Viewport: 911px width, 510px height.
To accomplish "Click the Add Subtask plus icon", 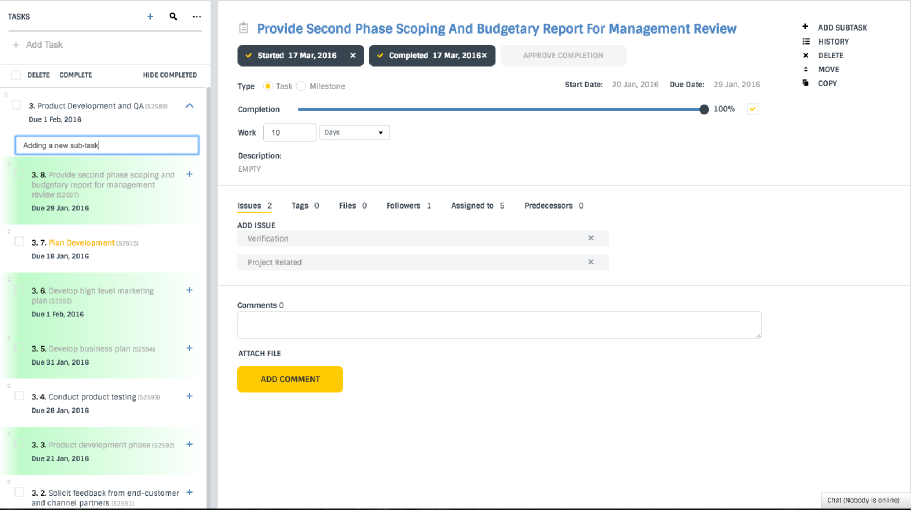I will [x=805, y=27].
